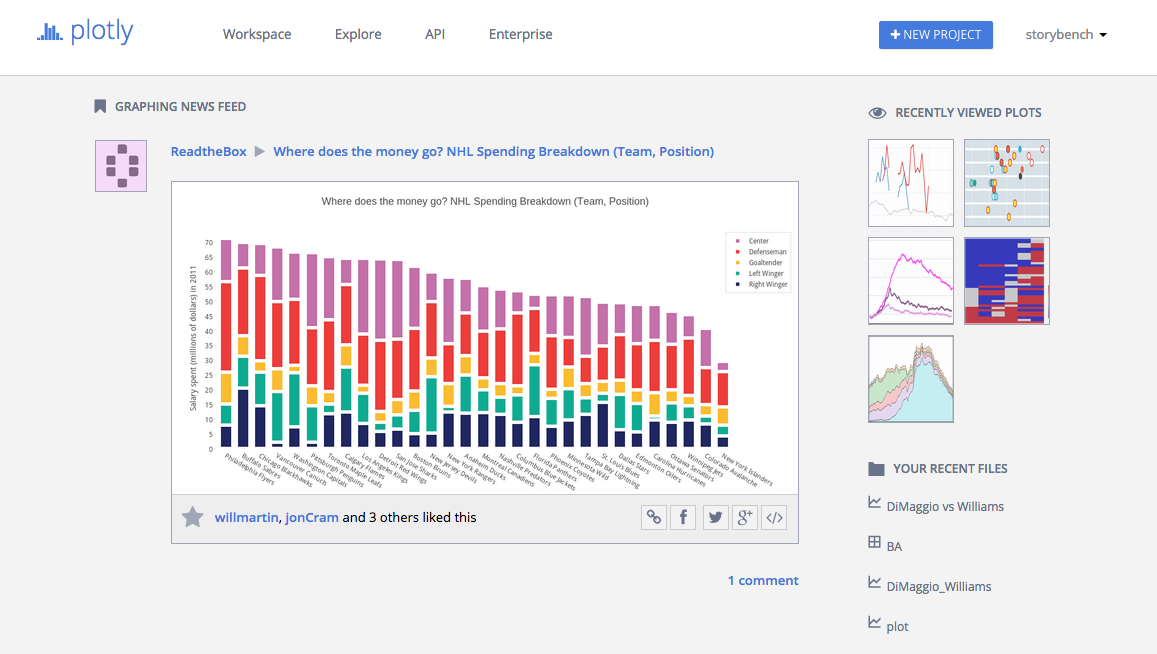Screen dimensions: 1157x654
Task: Expand the ReadtheBox breadcrumb arrow
Action: (259, 151)
